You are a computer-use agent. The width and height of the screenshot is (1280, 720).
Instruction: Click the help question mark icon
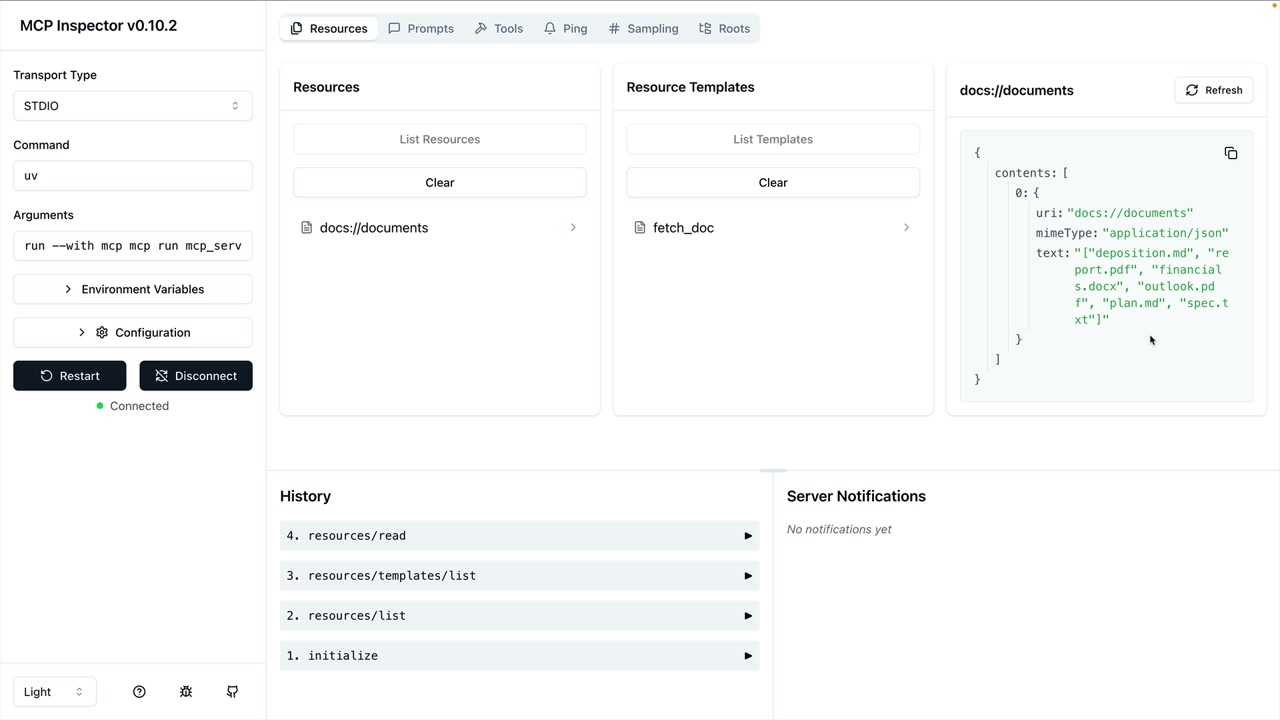139,692
